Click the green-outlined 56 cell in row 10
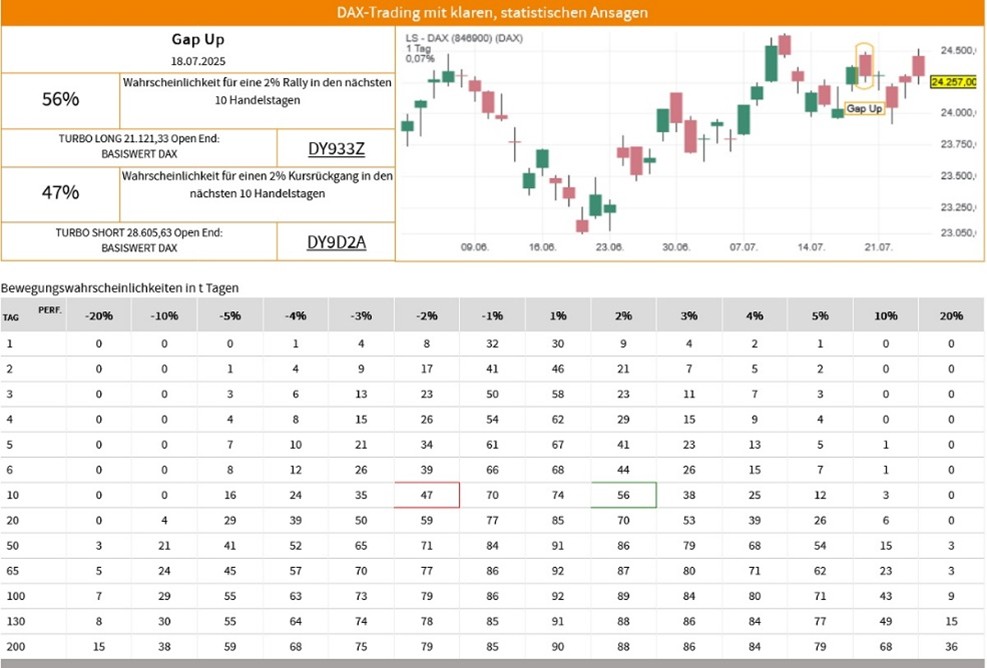This screenshot has width=987, height=668. (x=623, y=495)
